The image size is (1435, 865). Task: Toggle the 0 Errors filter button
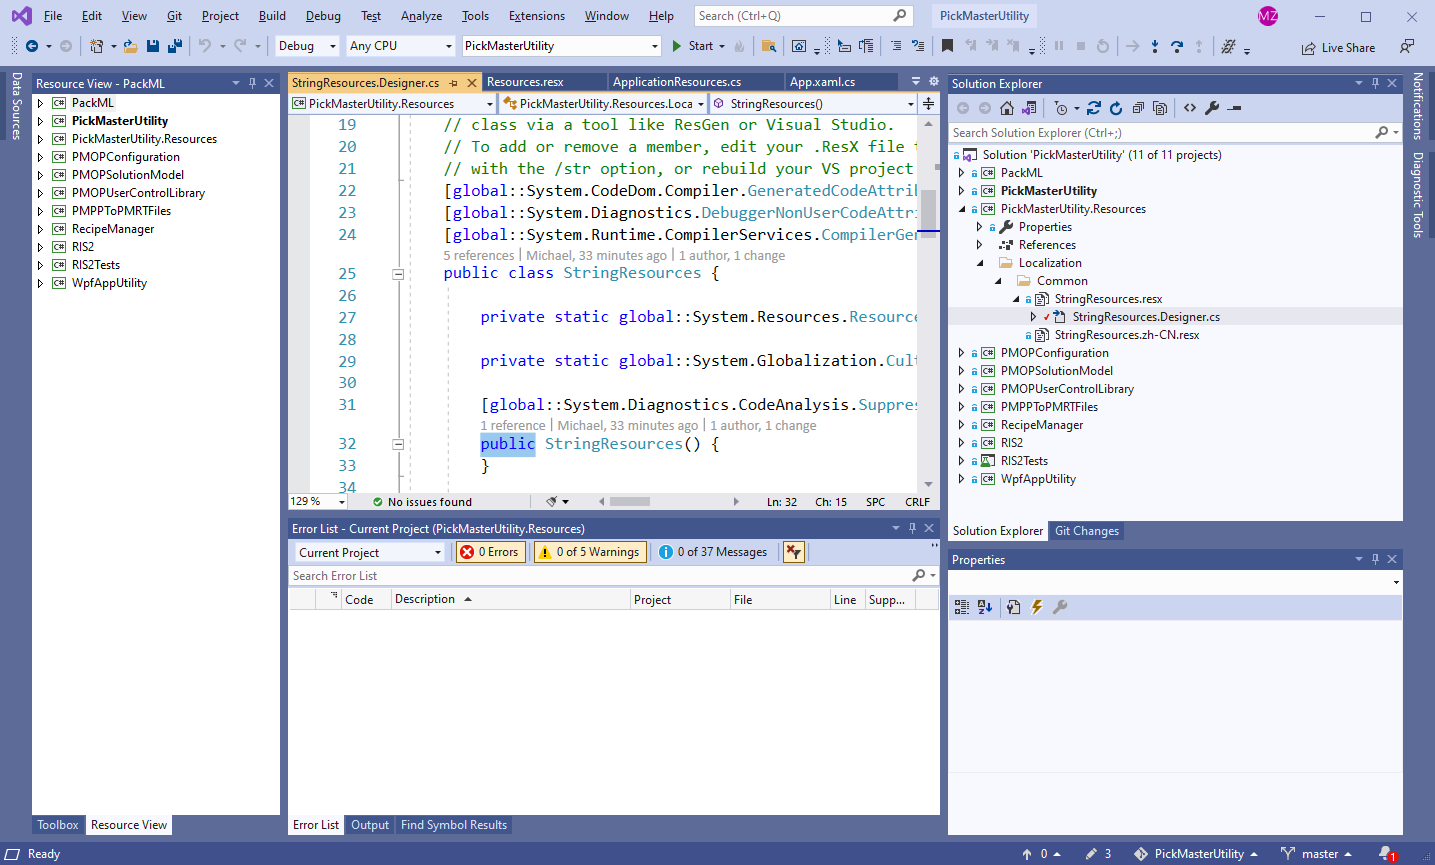pyautogui.click(x=490, y=552)
